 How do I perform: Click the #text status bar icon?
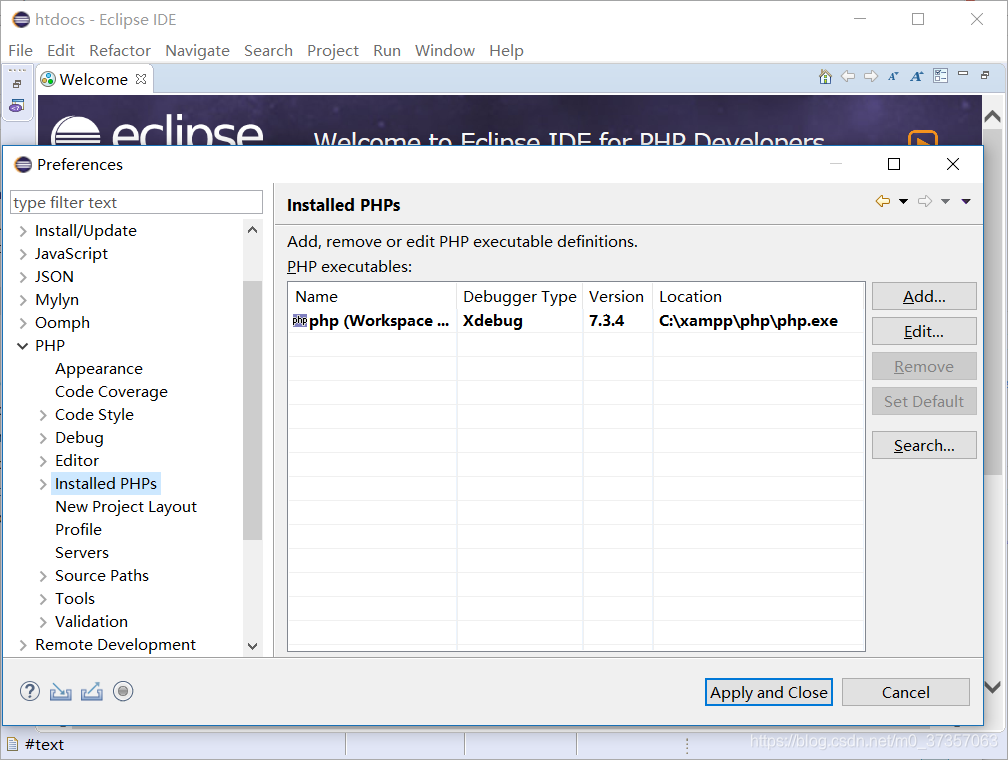click(x=12, y=745)
